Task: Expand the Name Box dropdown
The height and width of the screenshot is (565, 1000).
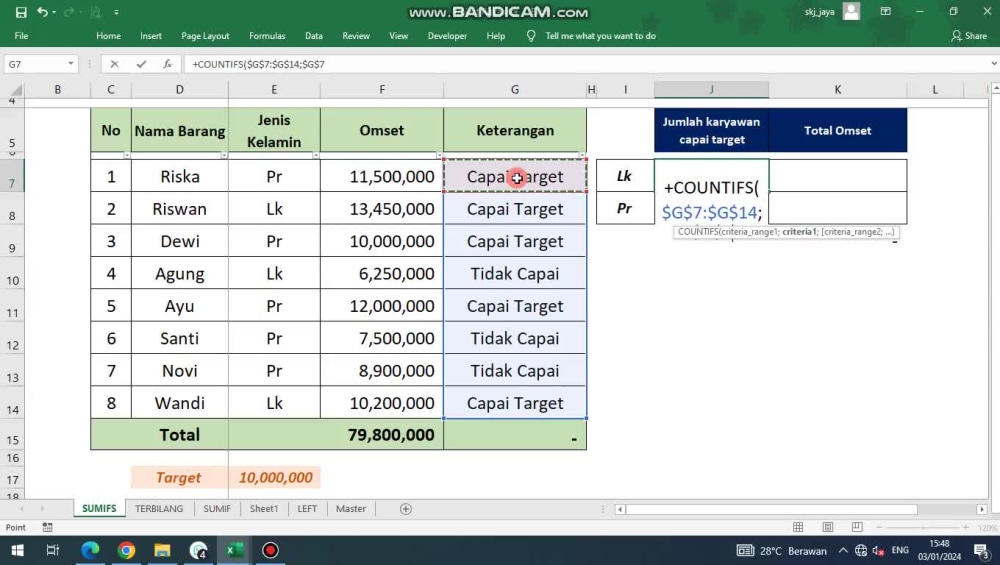Action: point(71,64)
